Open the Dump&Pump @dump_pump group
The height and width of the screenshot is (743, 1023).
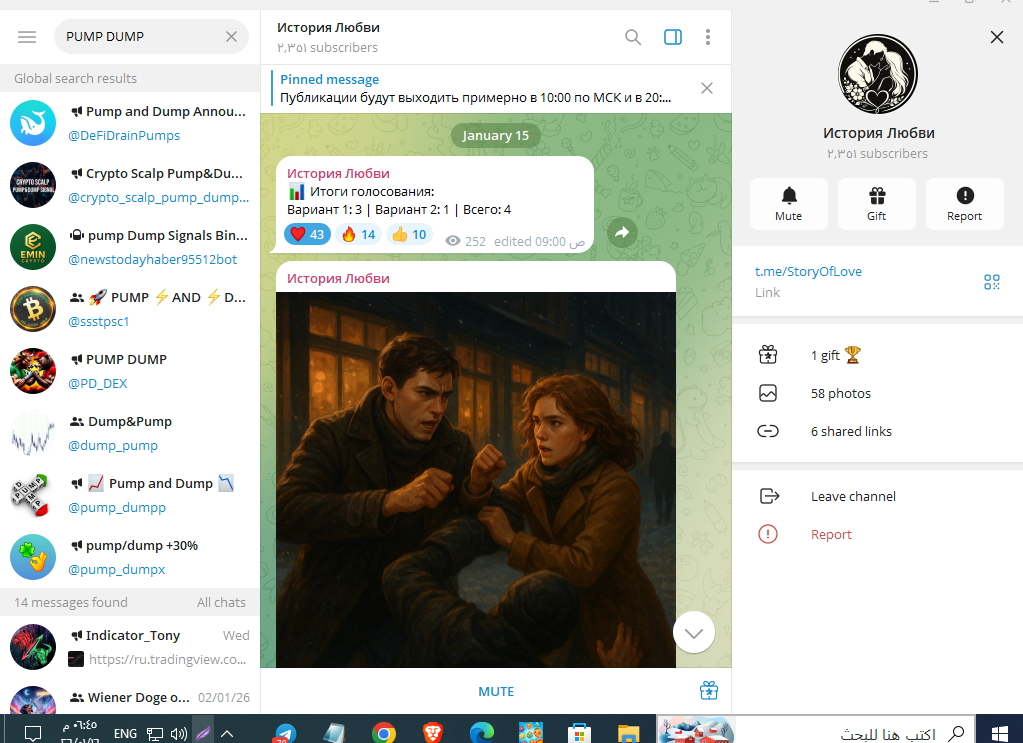click(x=130, y=433)
